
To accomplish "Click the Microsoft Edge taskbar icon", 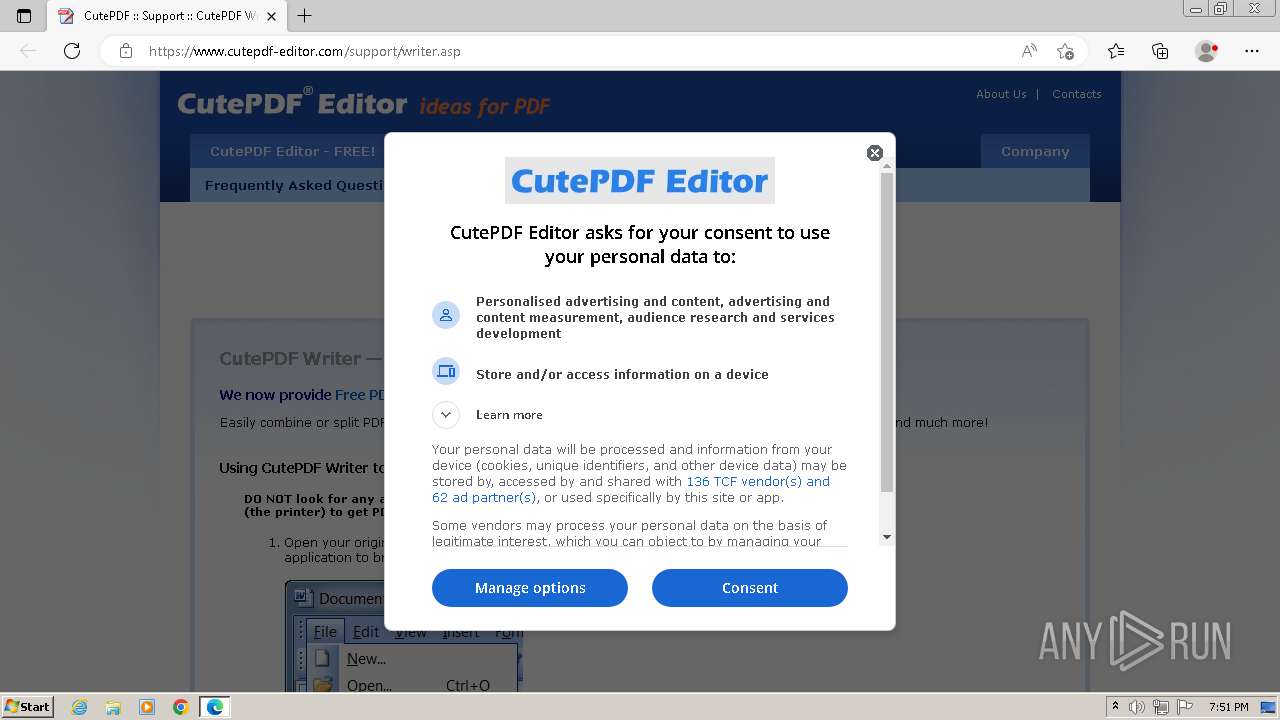I will [215, 707].
